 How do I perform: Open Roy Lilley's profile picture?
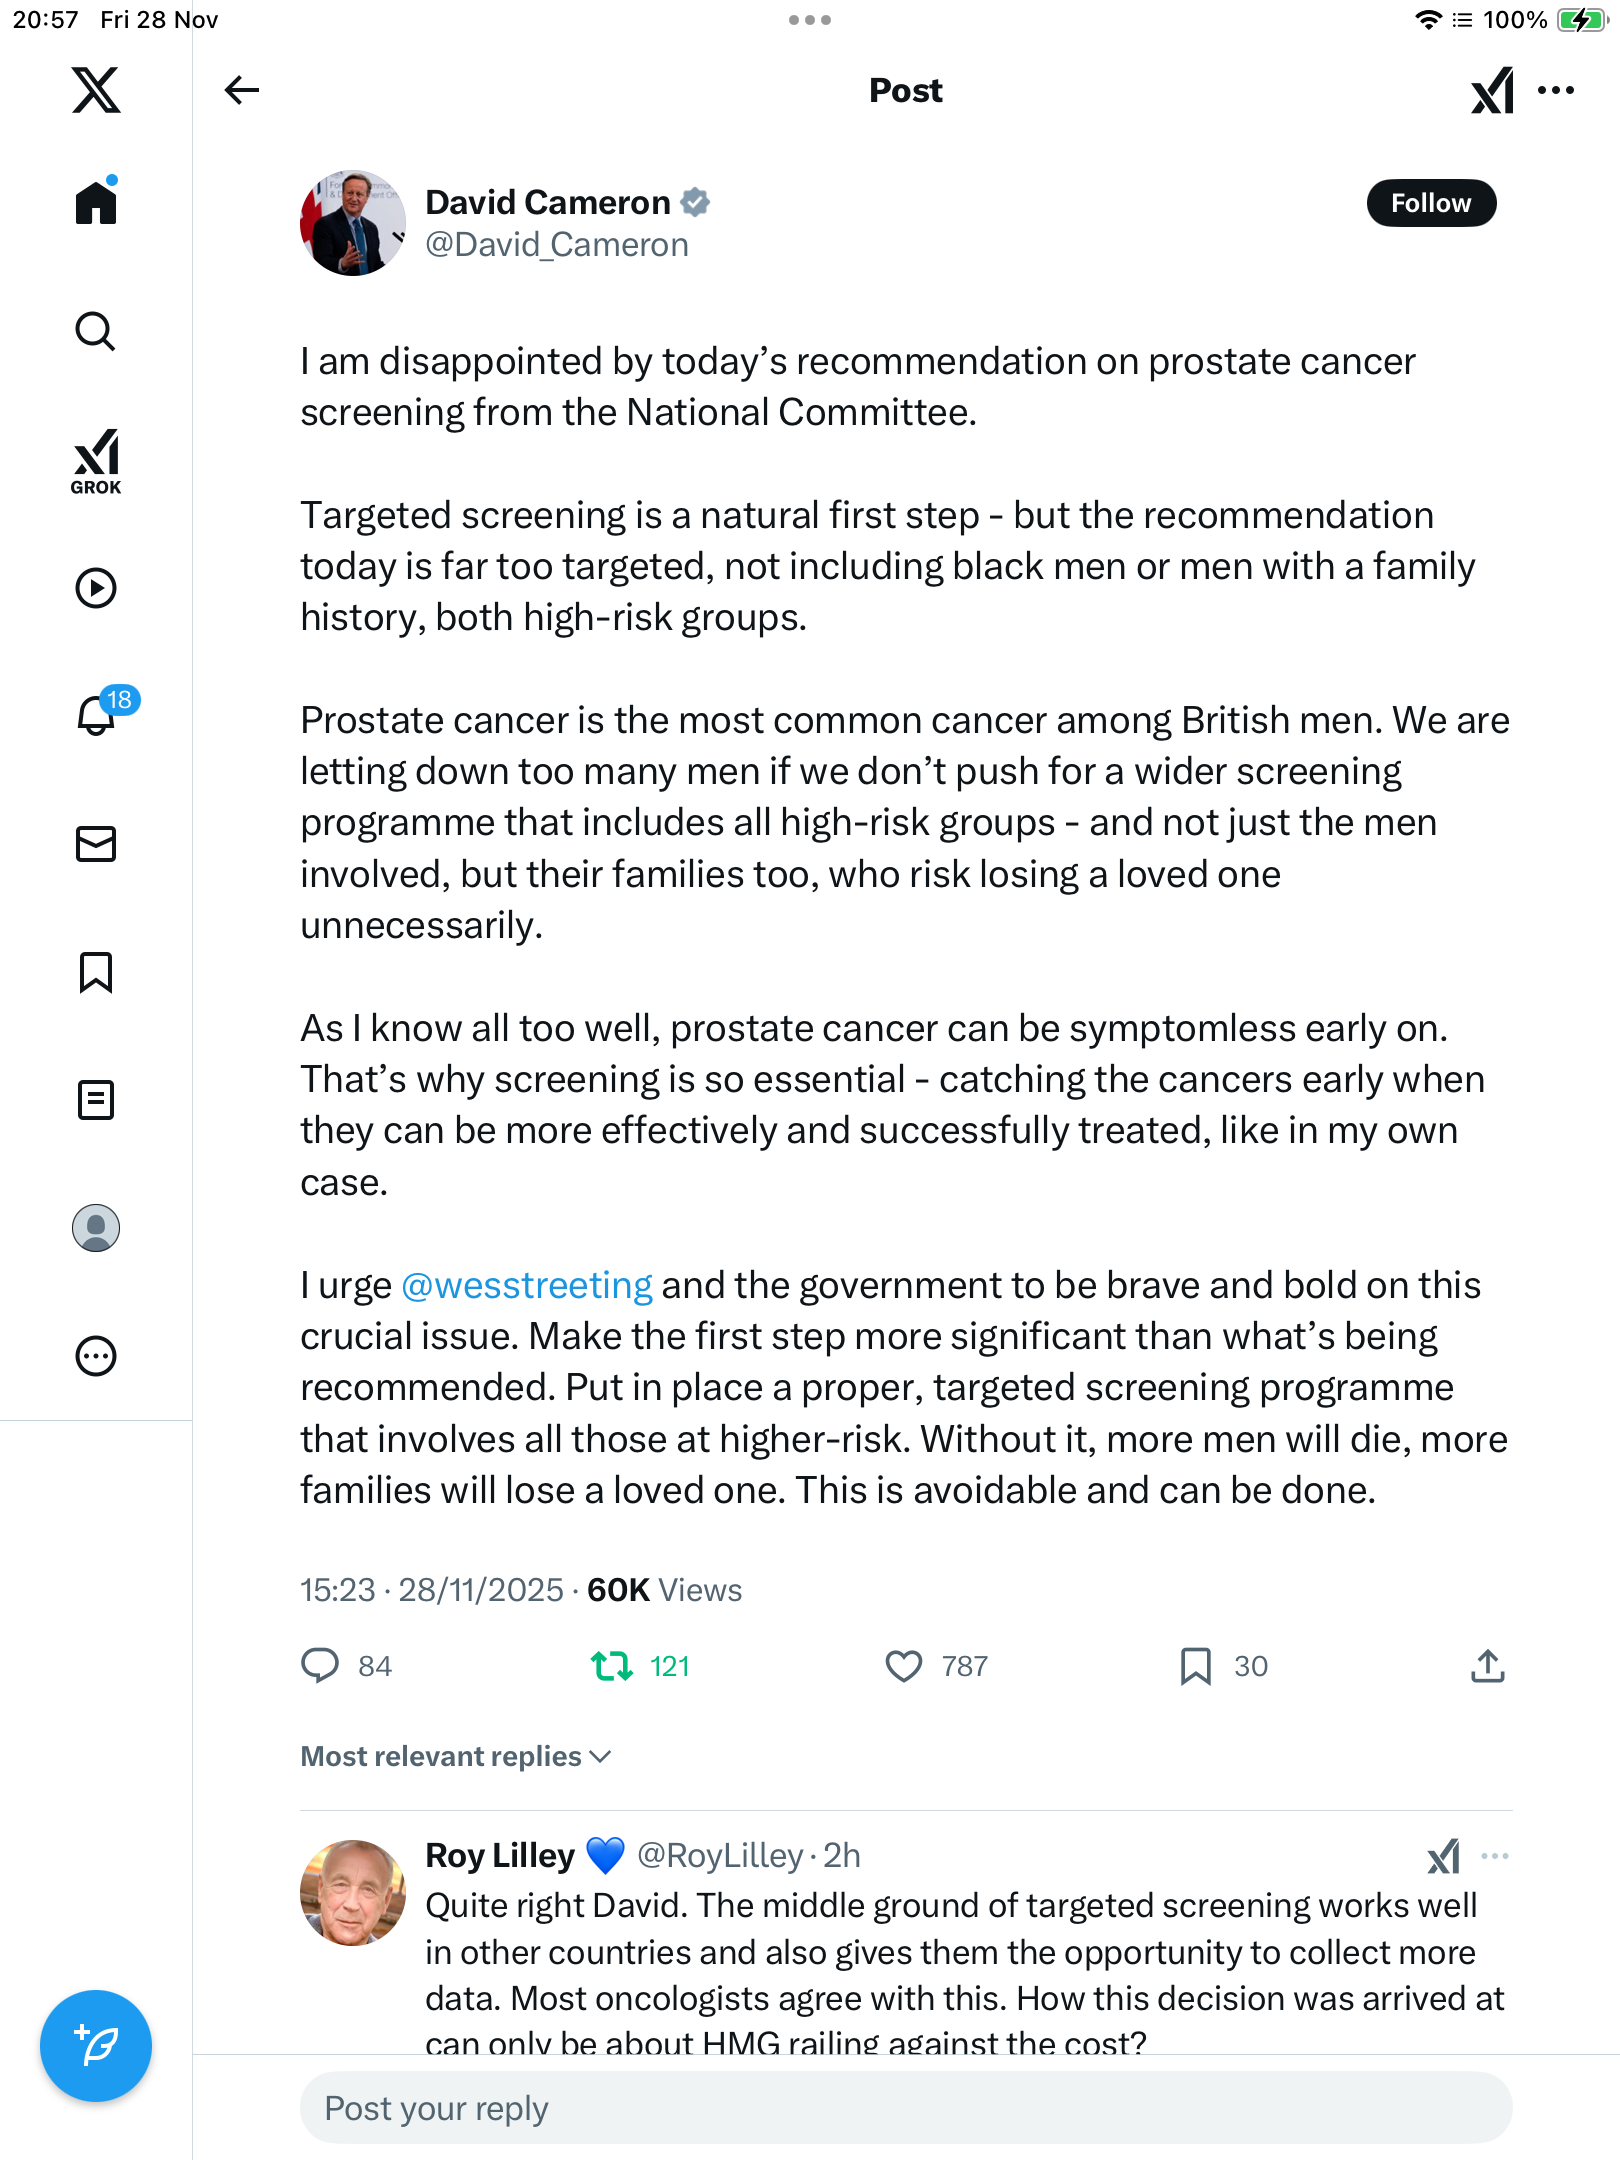[353, 1892]
